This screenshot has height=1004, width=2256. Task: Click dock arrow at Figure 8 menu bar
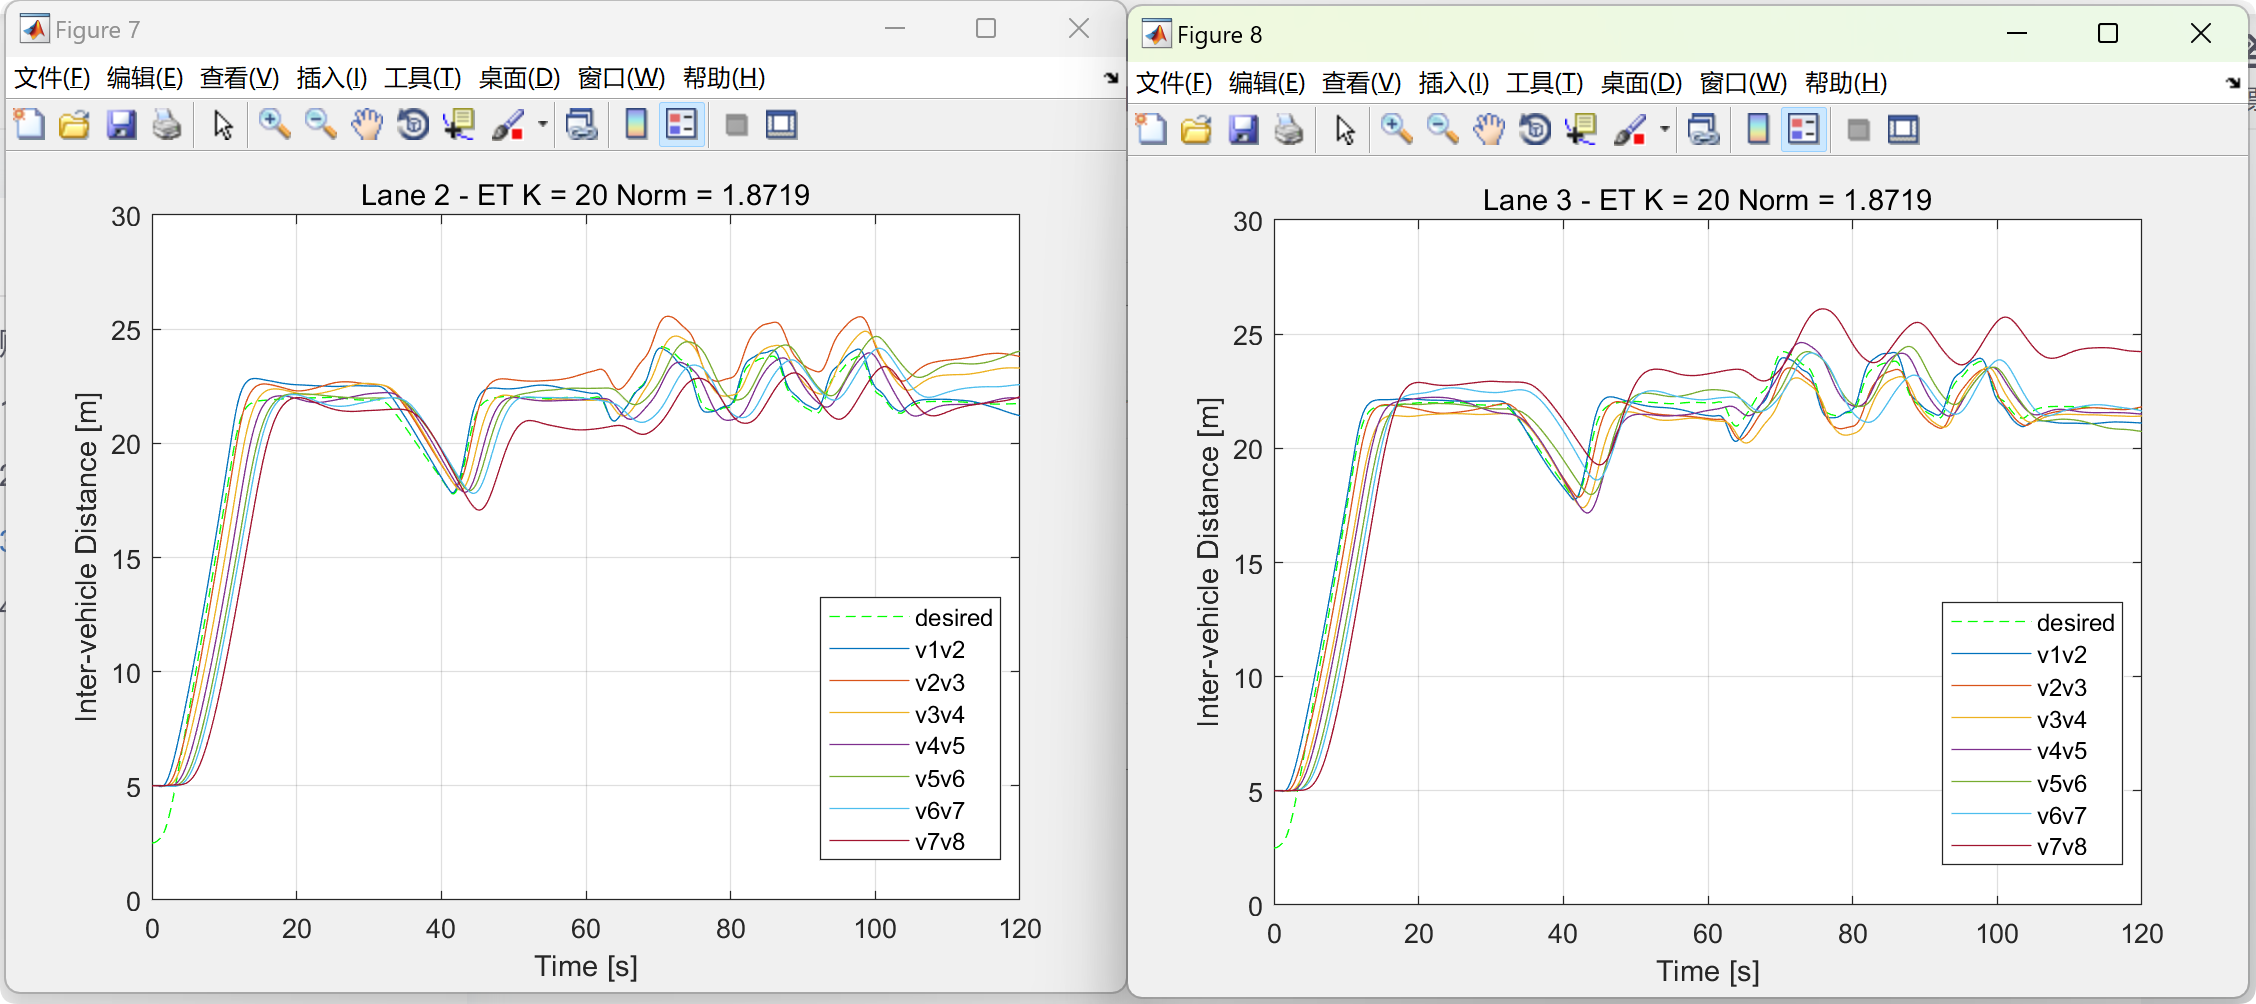click(2233, 83)
